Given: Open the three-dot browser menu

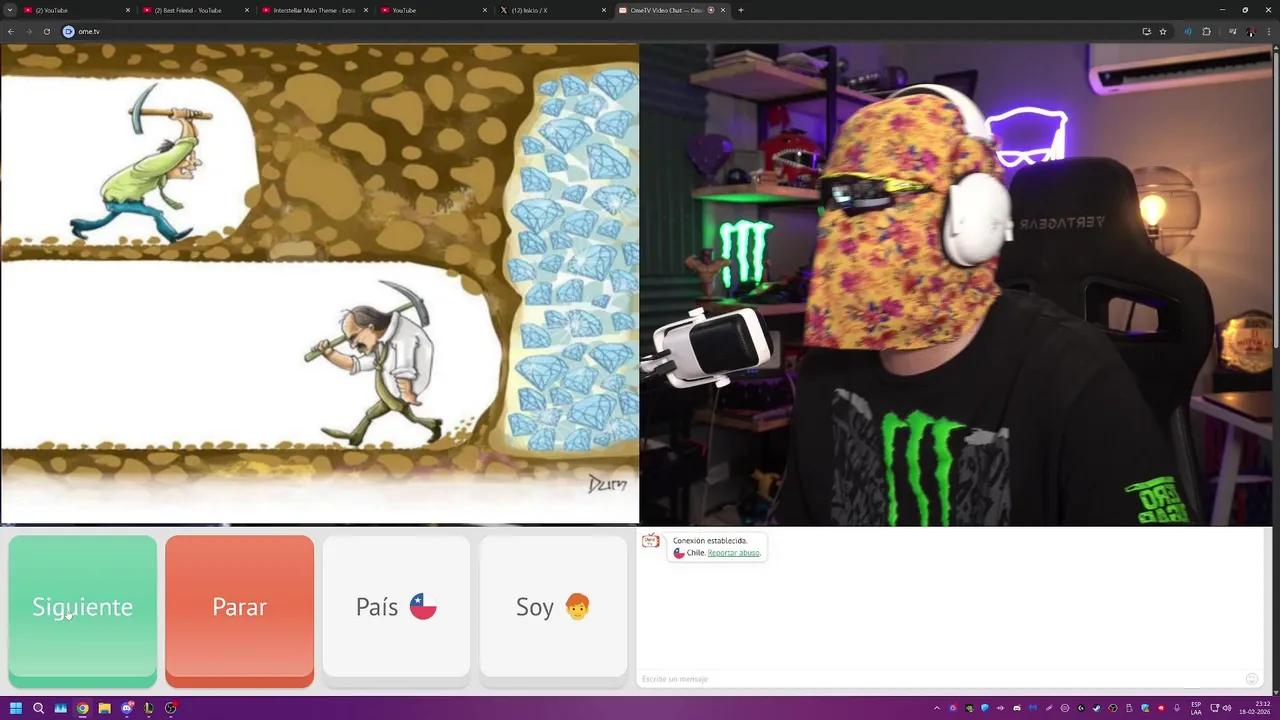Looking at the screenshot, I should click(1269, 31).
